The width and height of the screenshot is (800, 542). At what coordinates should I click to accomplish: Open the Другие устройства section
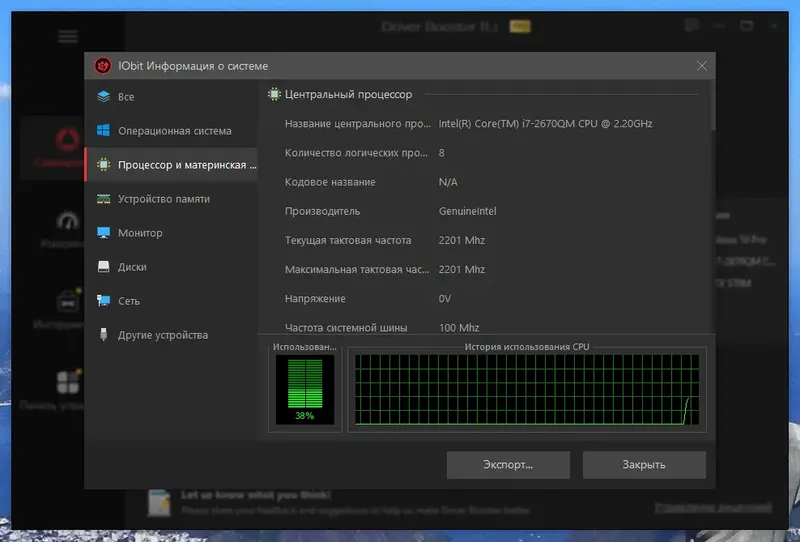coord(171,335)
